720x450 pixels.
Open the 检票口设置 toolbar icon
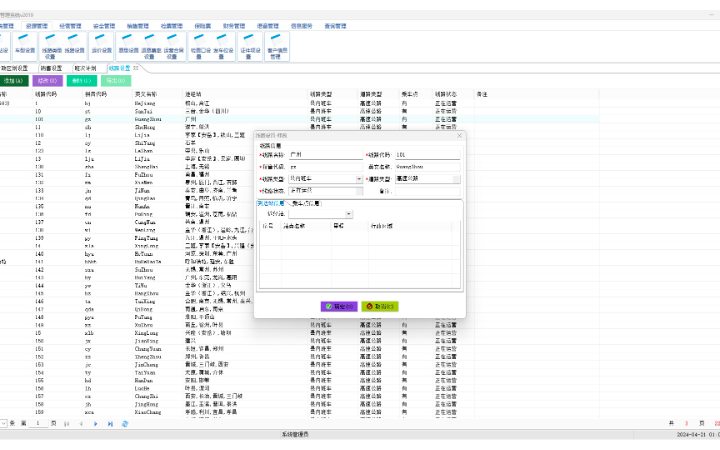pos(200,46)
